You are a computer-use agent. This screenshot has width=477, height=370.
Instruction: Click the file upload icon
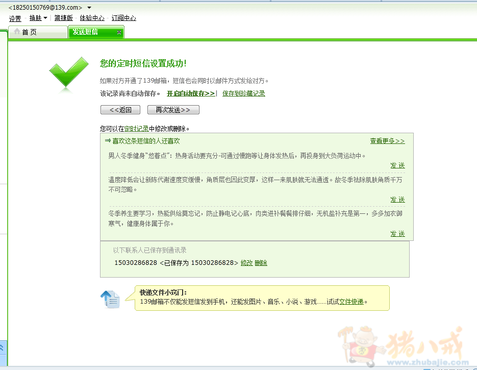pyautogui.click(x=110, y=299)
